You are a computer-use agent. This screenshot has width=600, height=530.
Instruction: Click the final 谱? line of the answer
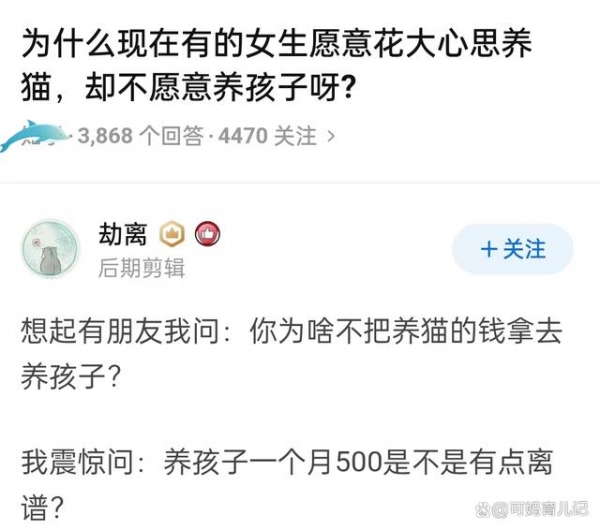pyautogui.click(x=45, y=507)
